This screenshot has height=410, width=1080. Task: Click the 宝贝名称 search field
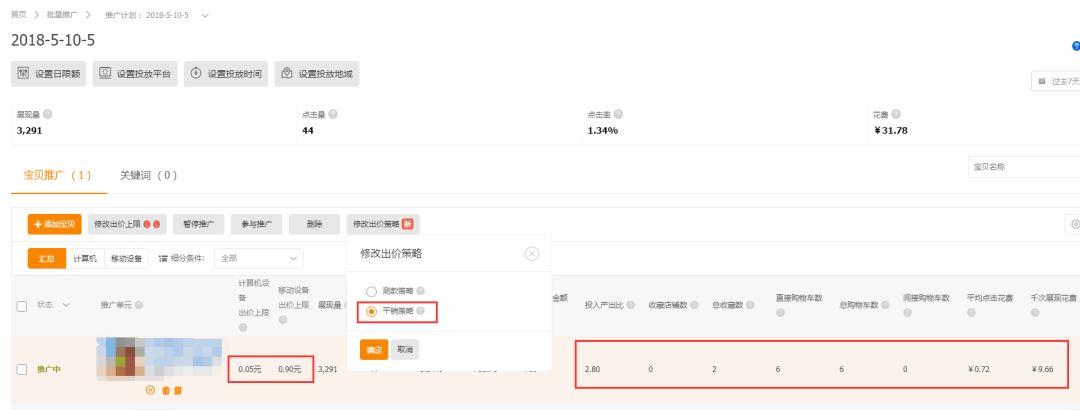click(1024, 167)
